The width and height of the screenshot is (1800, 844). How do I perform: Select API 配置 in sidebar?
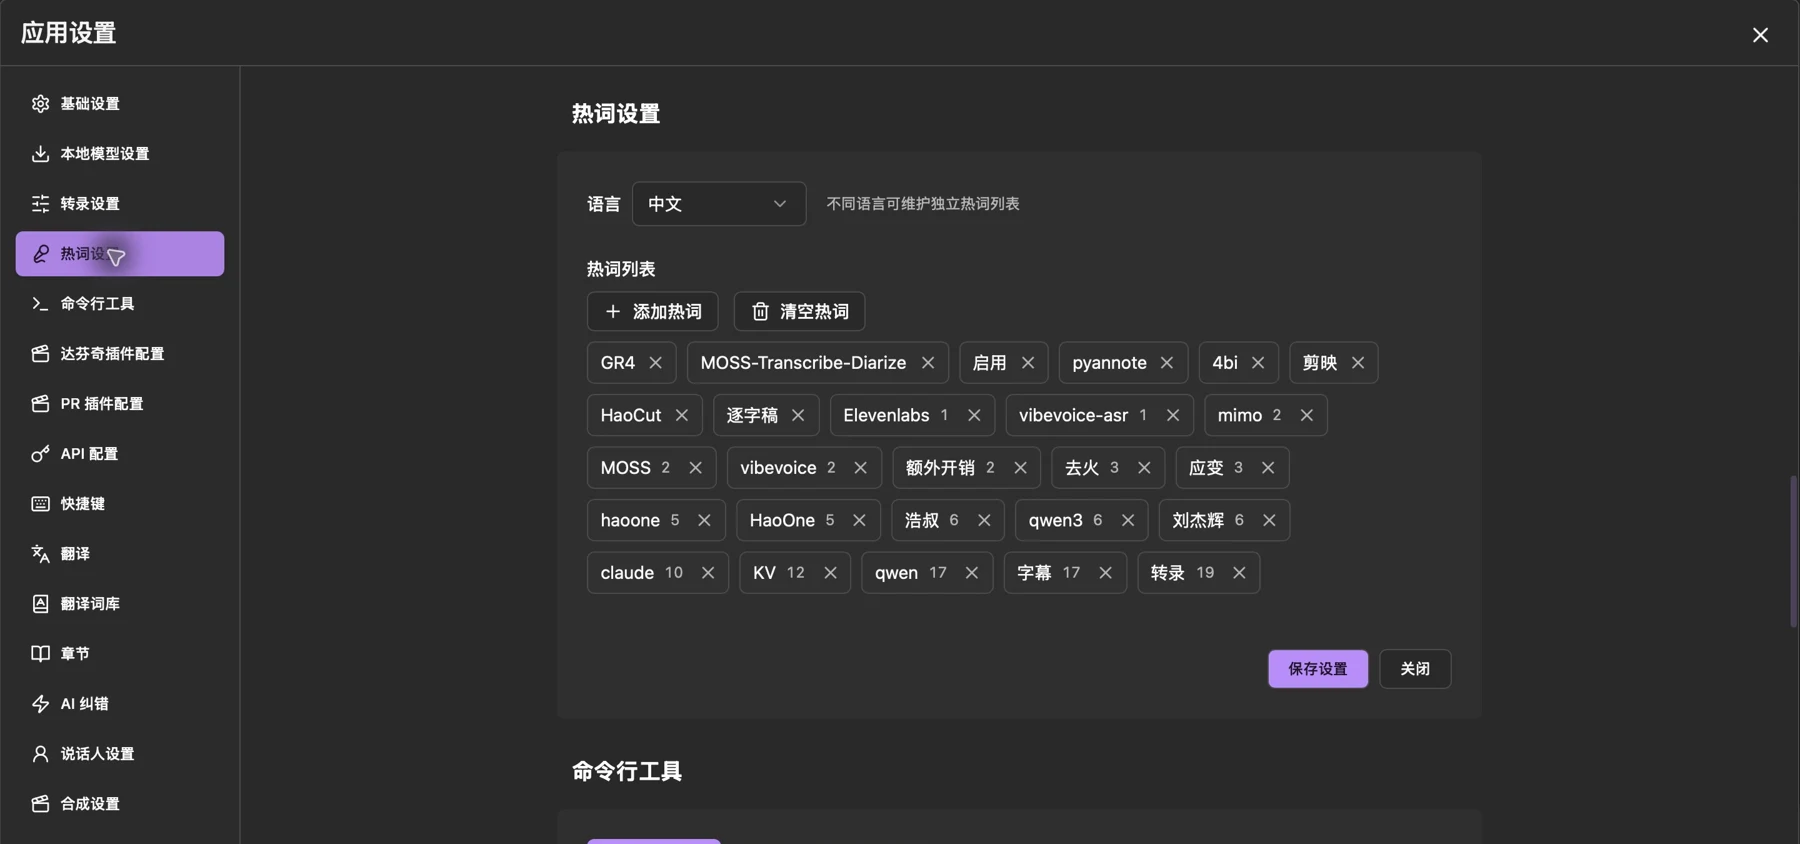120,454
